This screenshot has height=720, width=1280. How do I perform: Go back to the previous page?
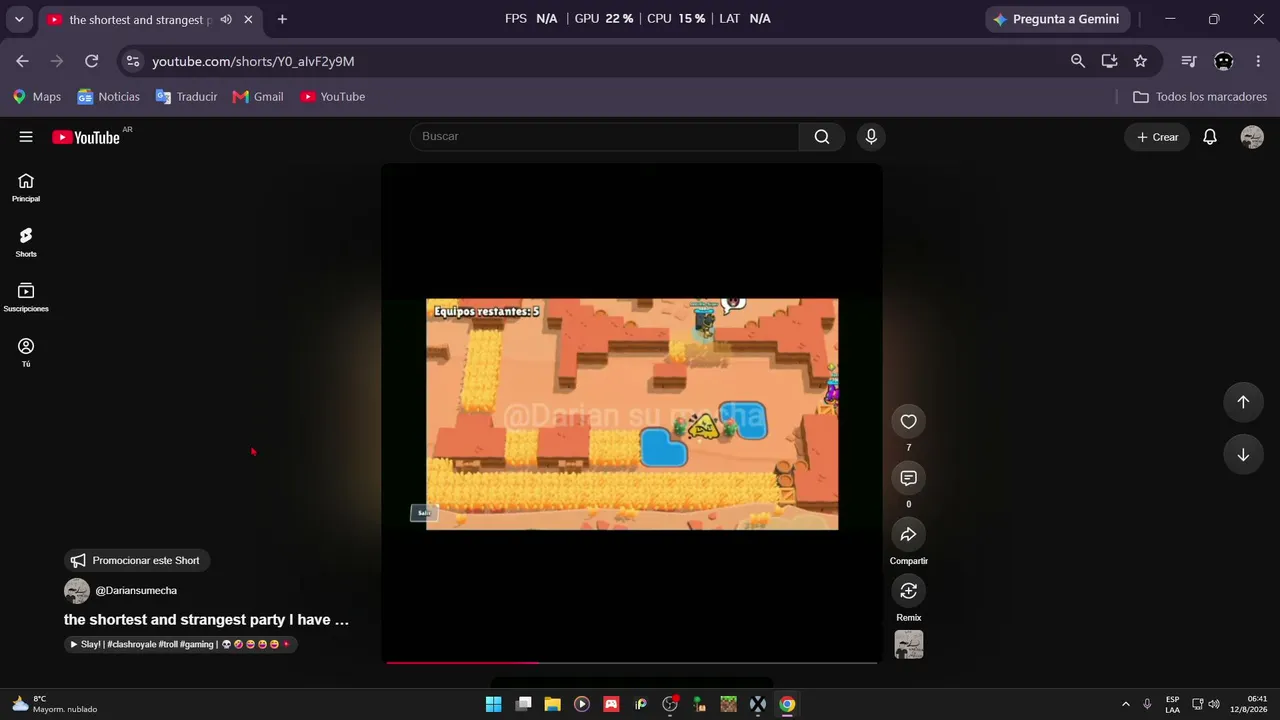[x=22, y=61]
